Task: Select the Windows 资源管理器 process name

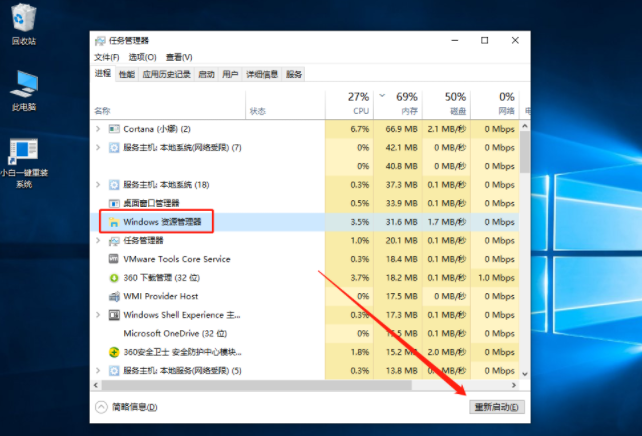Action: tap(162, 222)
